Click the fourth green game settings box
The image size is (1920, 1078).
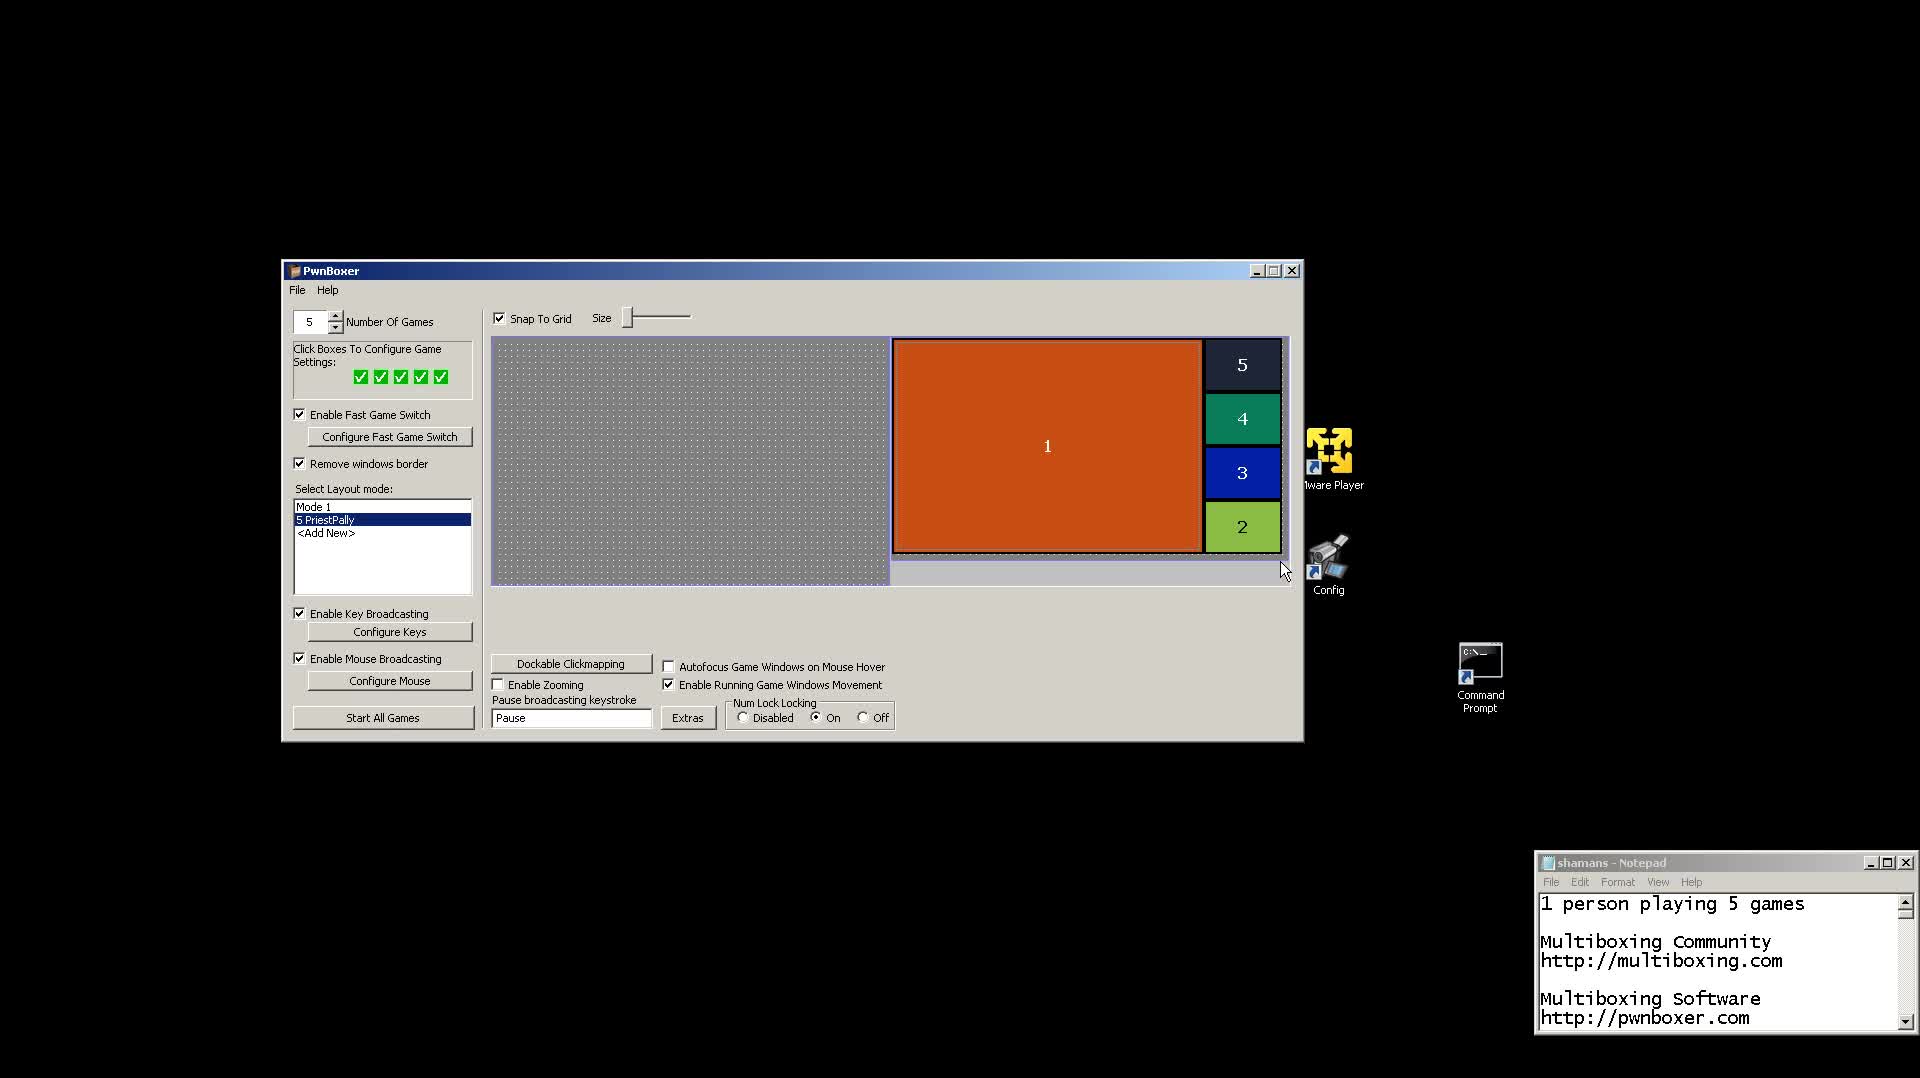421,377
